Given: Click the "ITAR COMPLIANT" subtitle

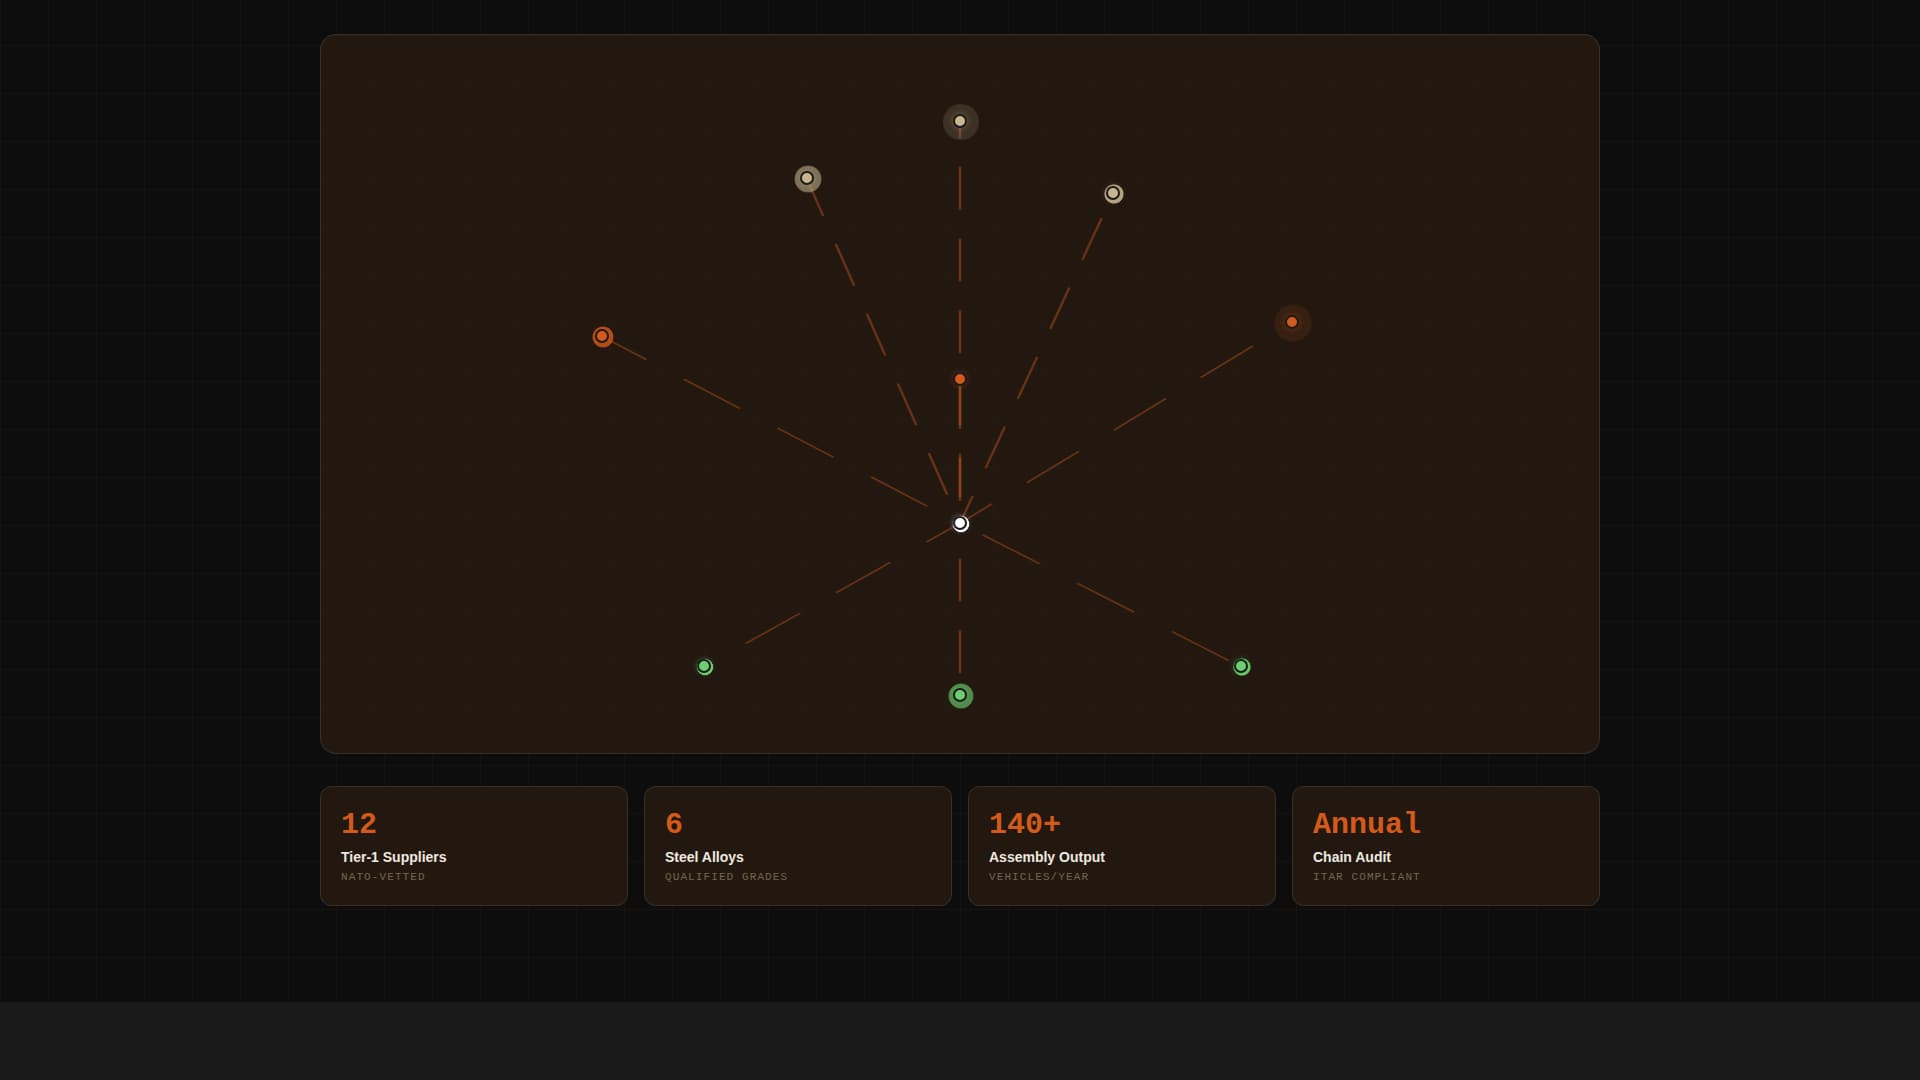Looking at the screenshot, I should pos(1366,877).
